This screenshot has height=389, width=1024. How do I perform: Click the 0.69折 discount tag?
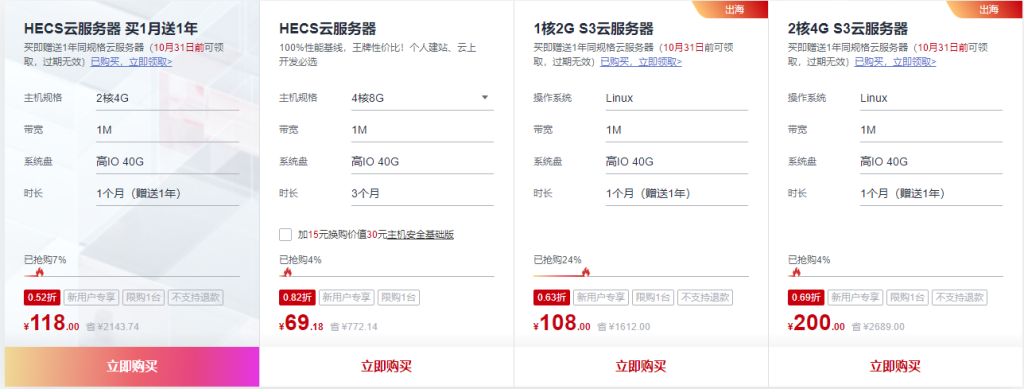[807, 298]
